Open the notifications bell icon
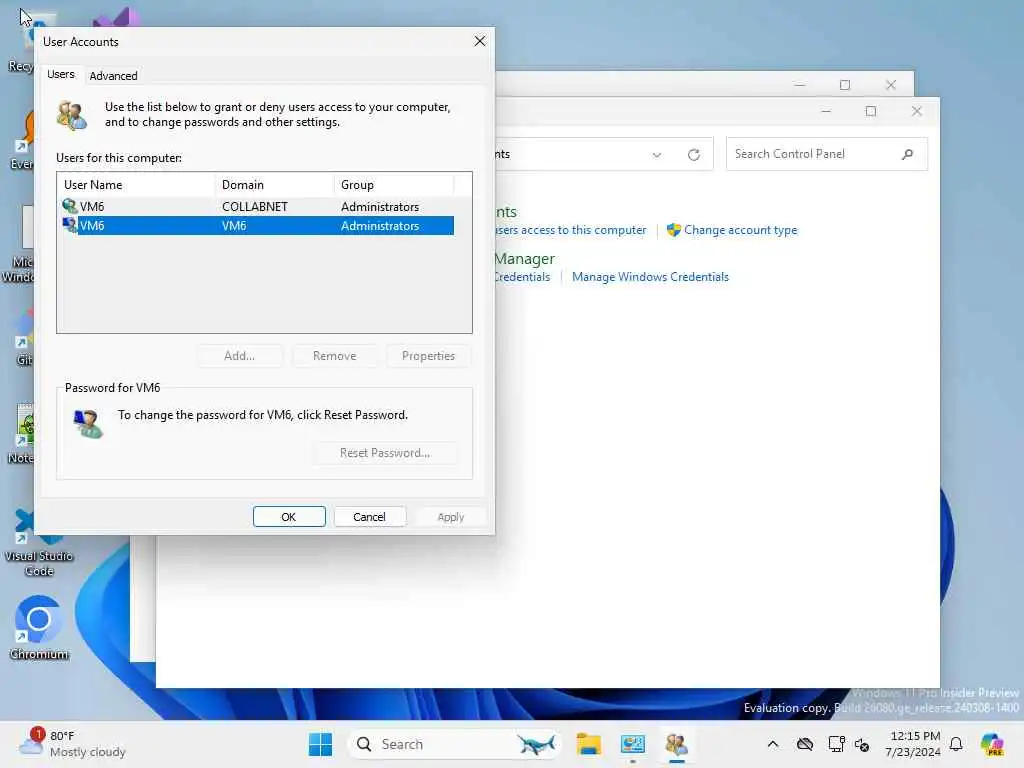1024x768 pixels. coord(956,744)
